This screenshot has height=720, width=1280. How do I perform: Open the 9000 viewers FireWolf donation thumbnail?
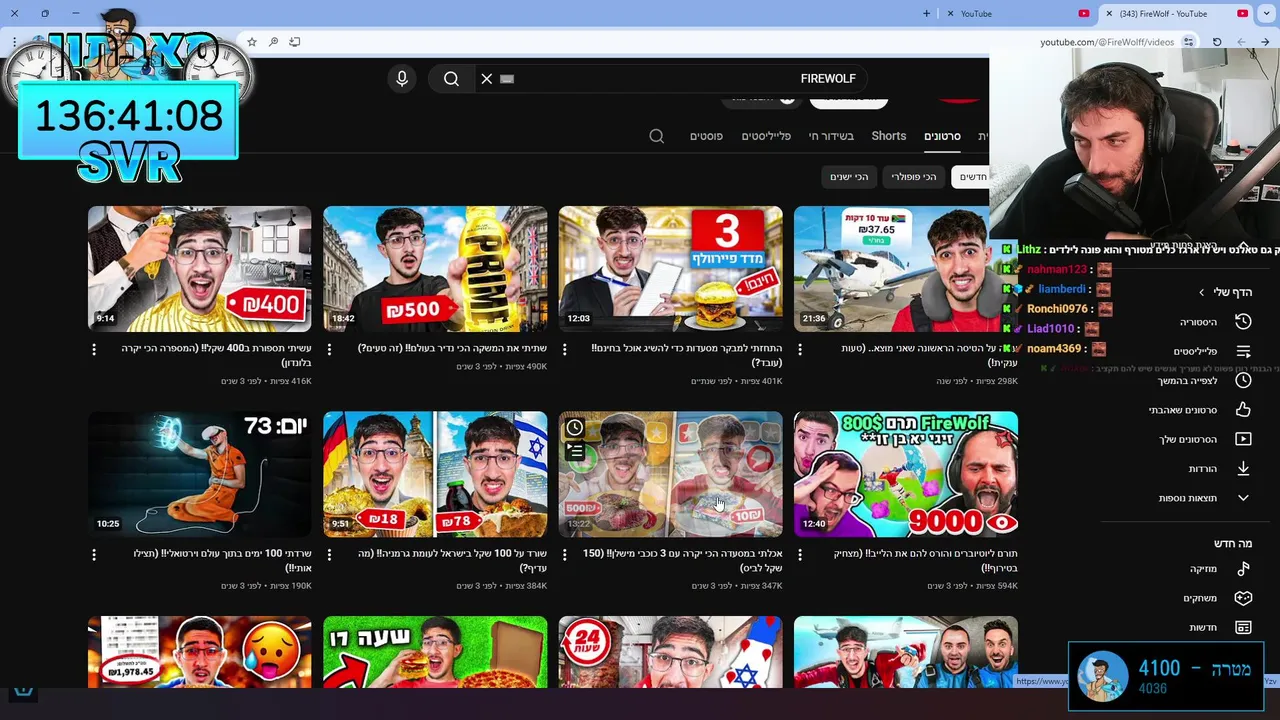(x=906, y=474)
